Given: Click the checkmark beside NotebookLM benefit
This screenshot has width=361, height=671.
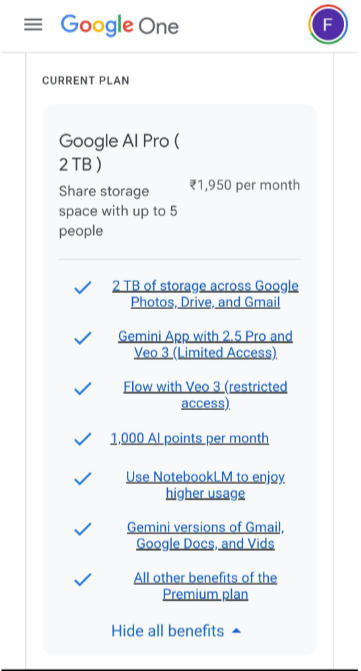Looking at the screenshot, I should [83, 478].
